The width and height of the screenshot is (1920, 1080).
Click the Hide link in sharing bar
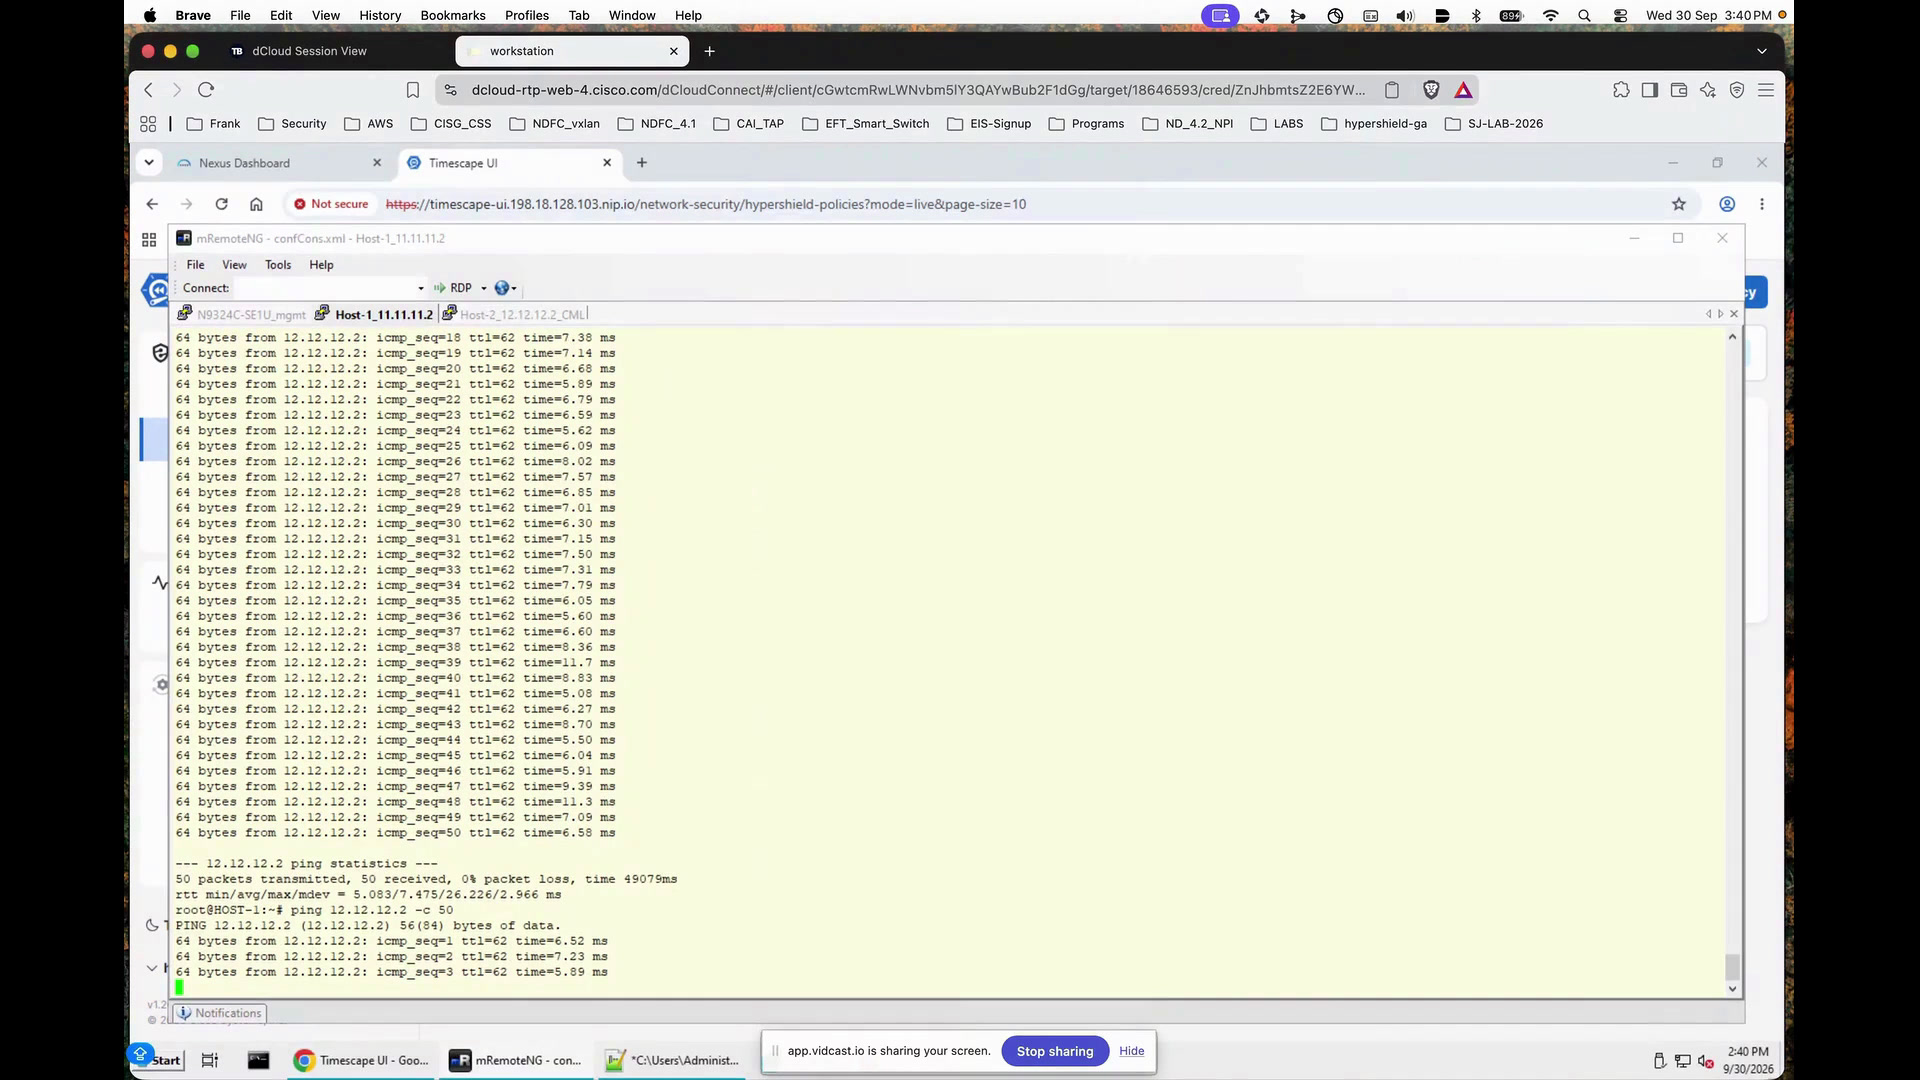1131,1051
